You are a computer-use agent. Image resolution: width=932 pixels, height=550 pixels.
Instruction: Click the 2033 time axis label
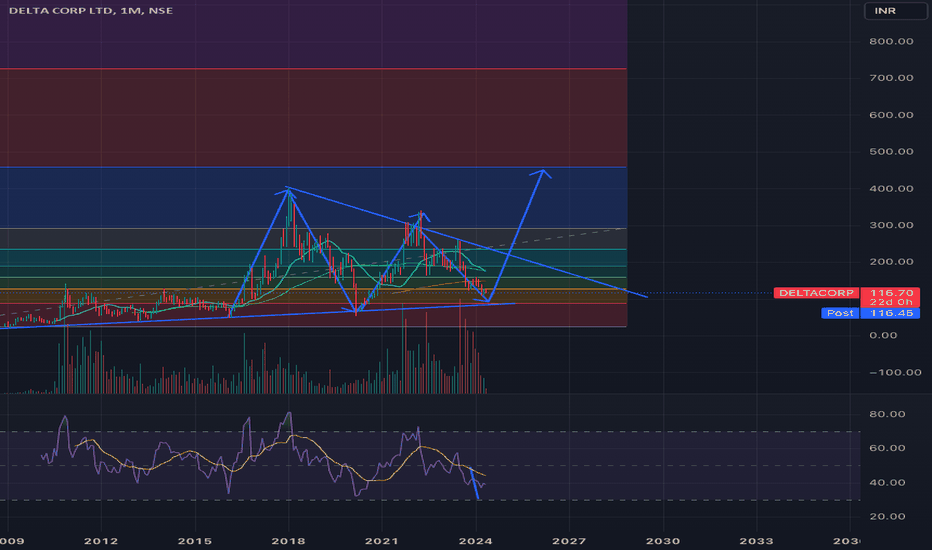(x=756, y=541)
